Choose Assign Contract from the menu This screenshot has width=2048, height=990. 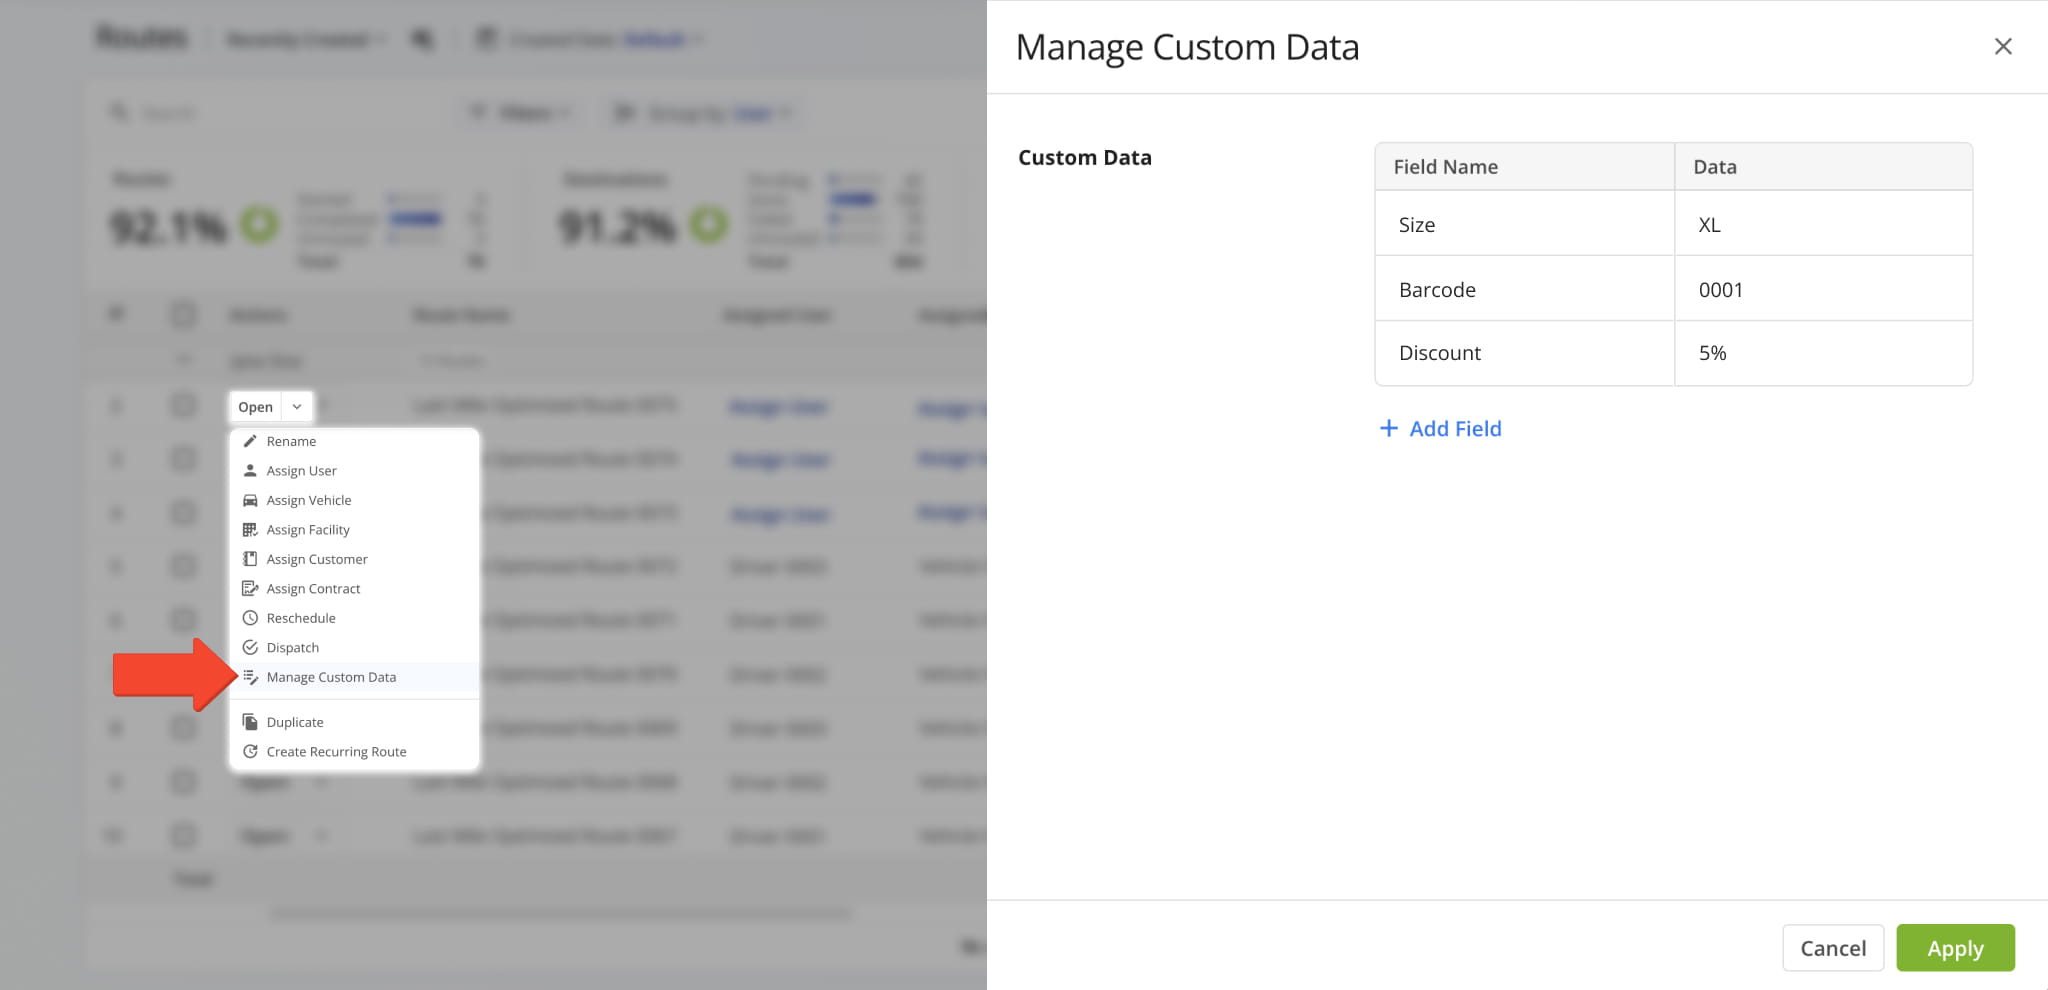click(x=313, y=589)
